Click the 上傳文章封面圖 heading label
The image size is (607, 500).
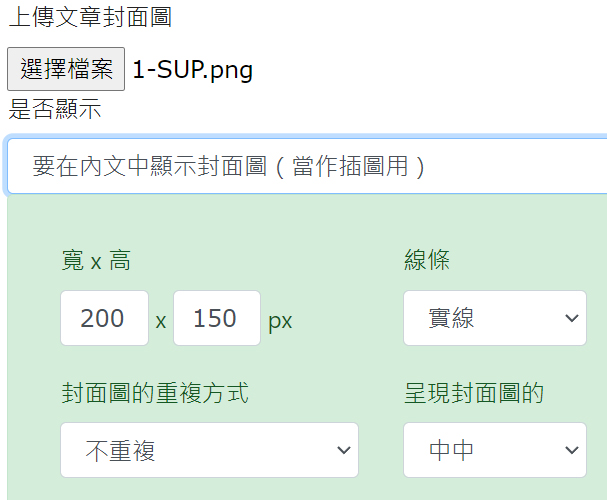pos(89,17)
